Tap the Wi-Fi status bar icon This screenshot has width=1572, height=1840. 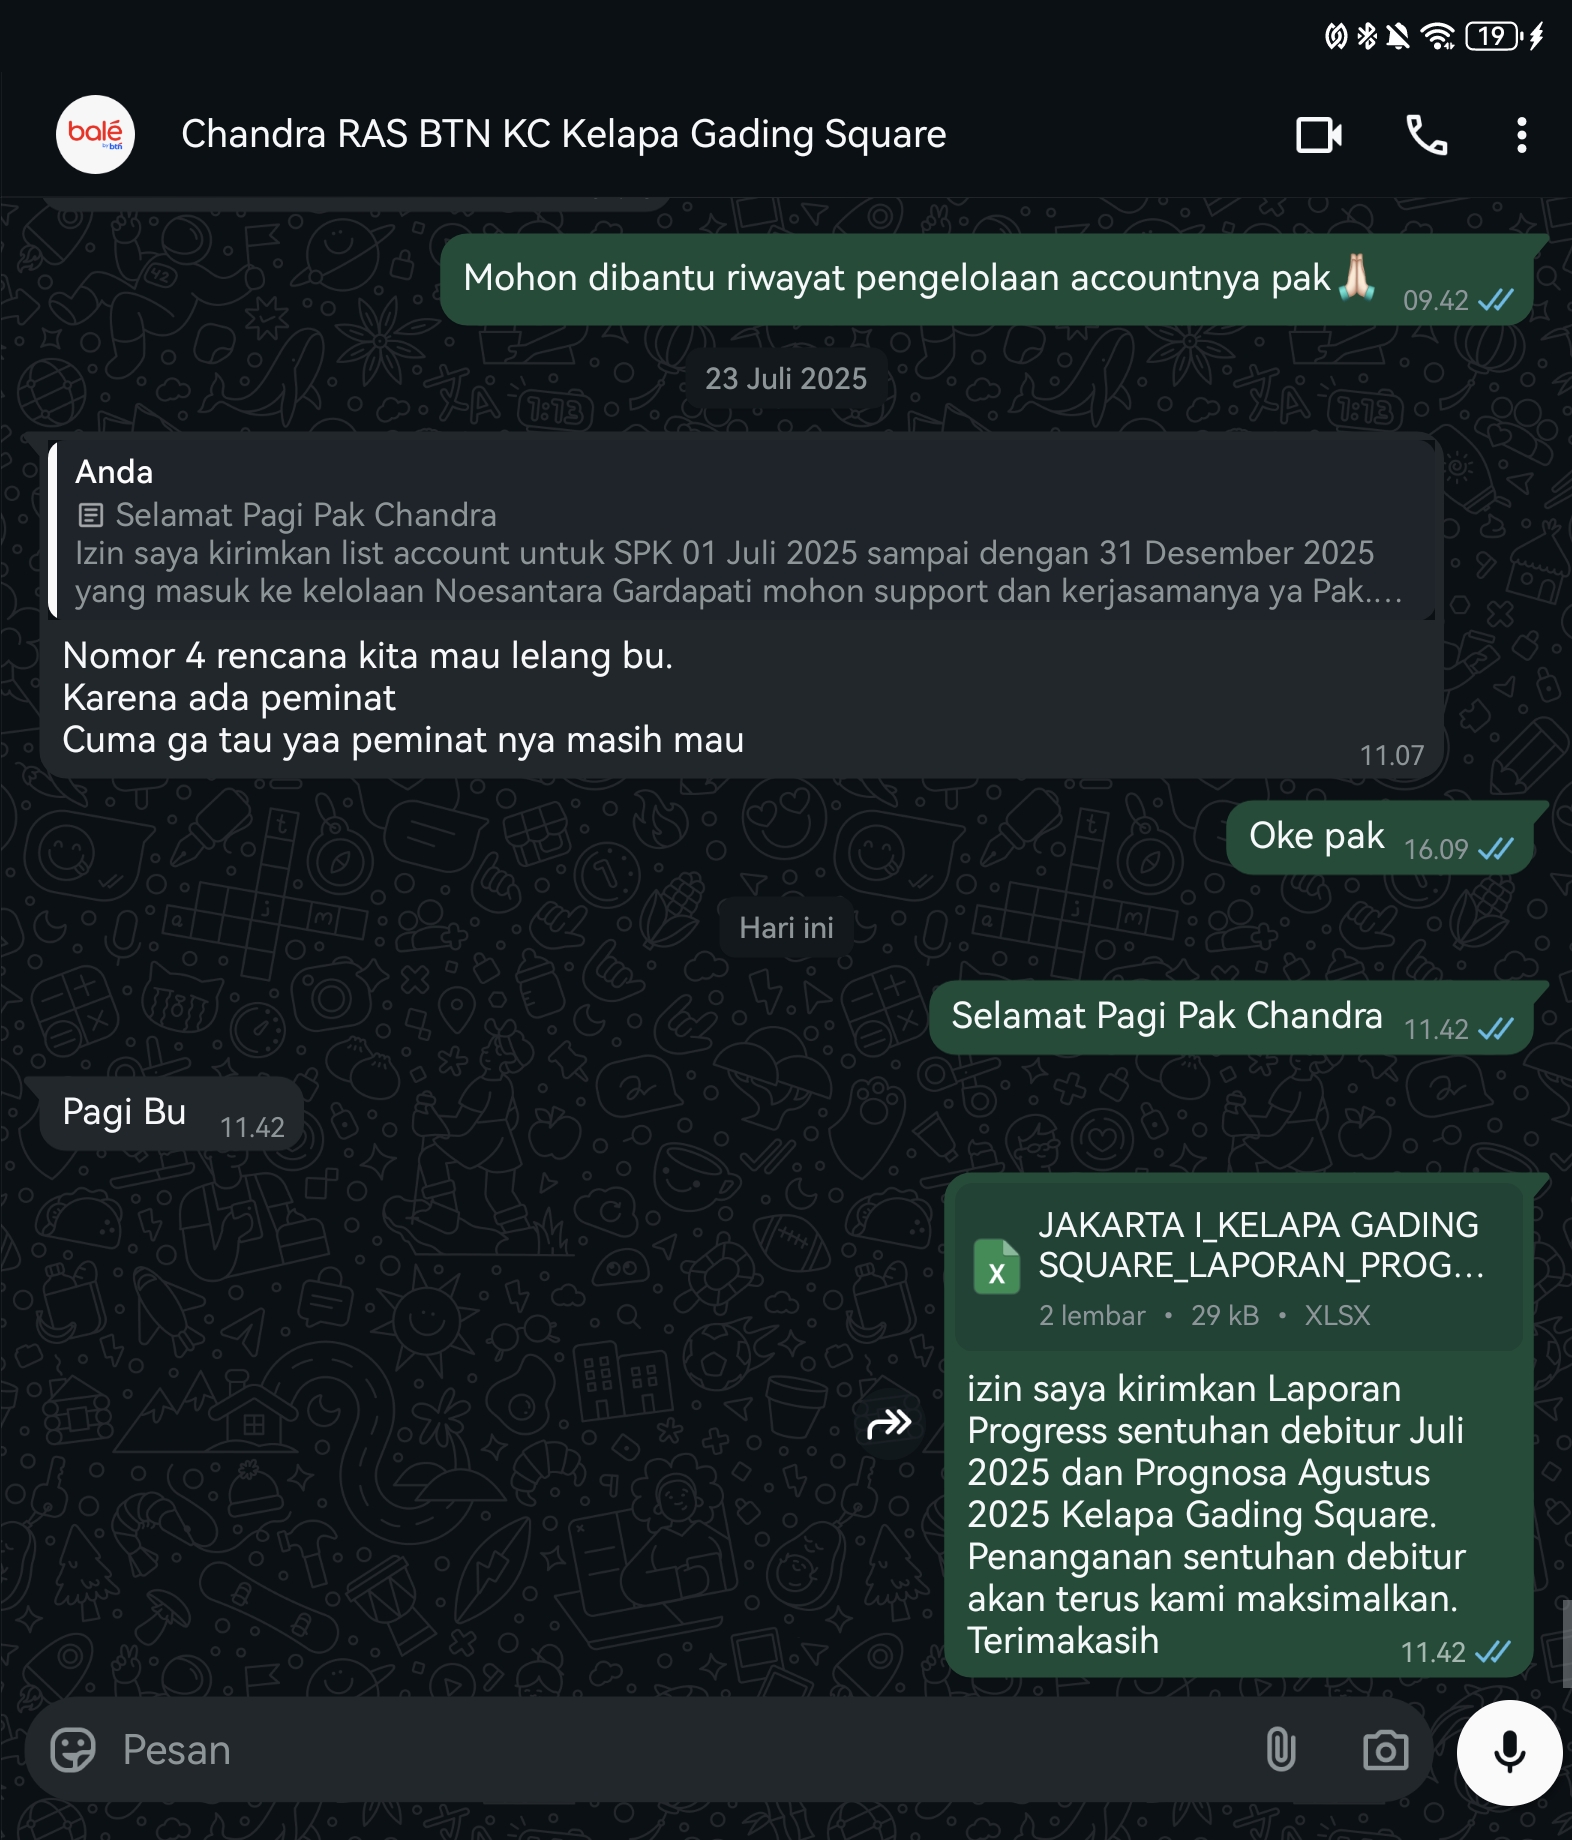coord(1437,37)
